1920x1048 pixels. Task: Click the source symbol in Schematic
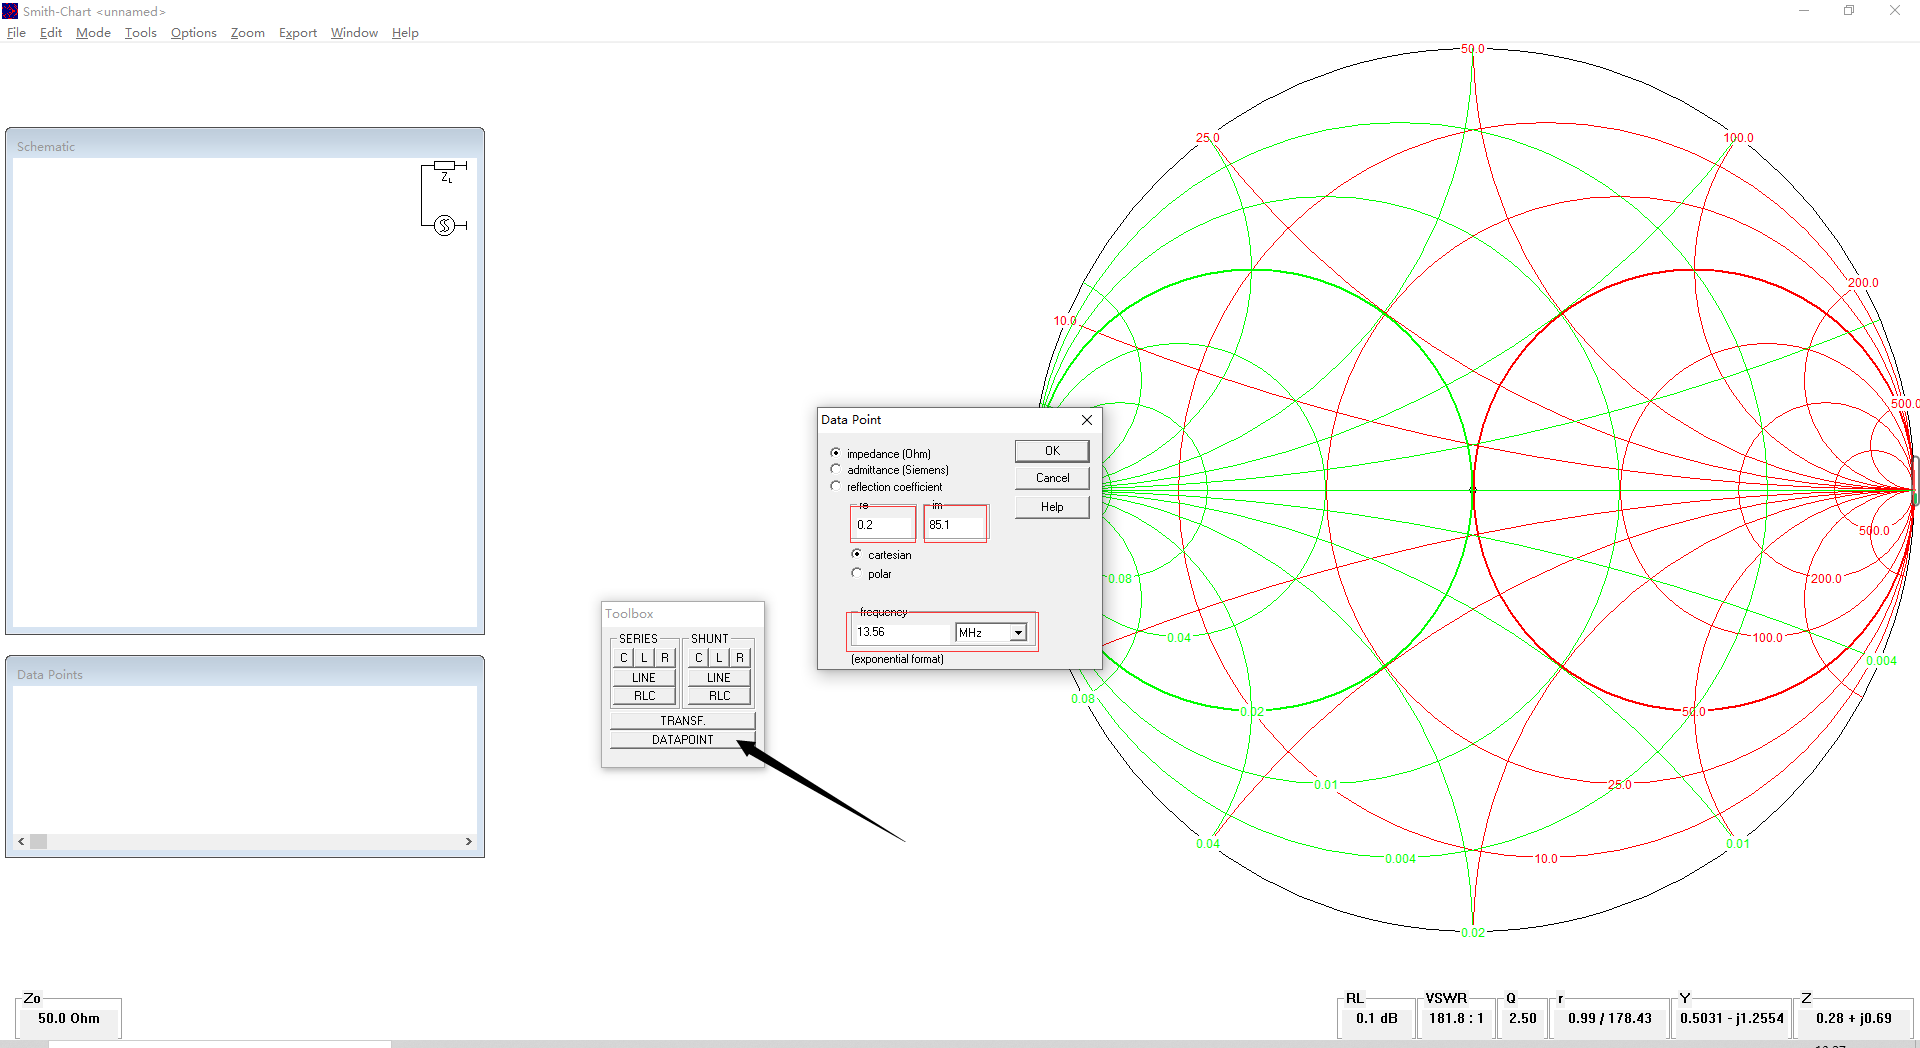coord(445,225)
